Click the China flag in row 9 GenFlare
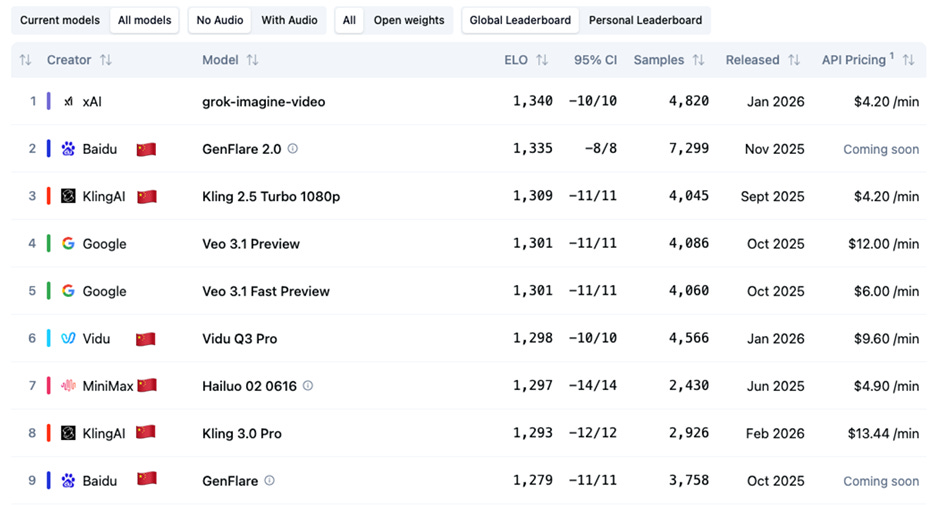This screenshot has height=505, width=937. click(x=146, y=479)
